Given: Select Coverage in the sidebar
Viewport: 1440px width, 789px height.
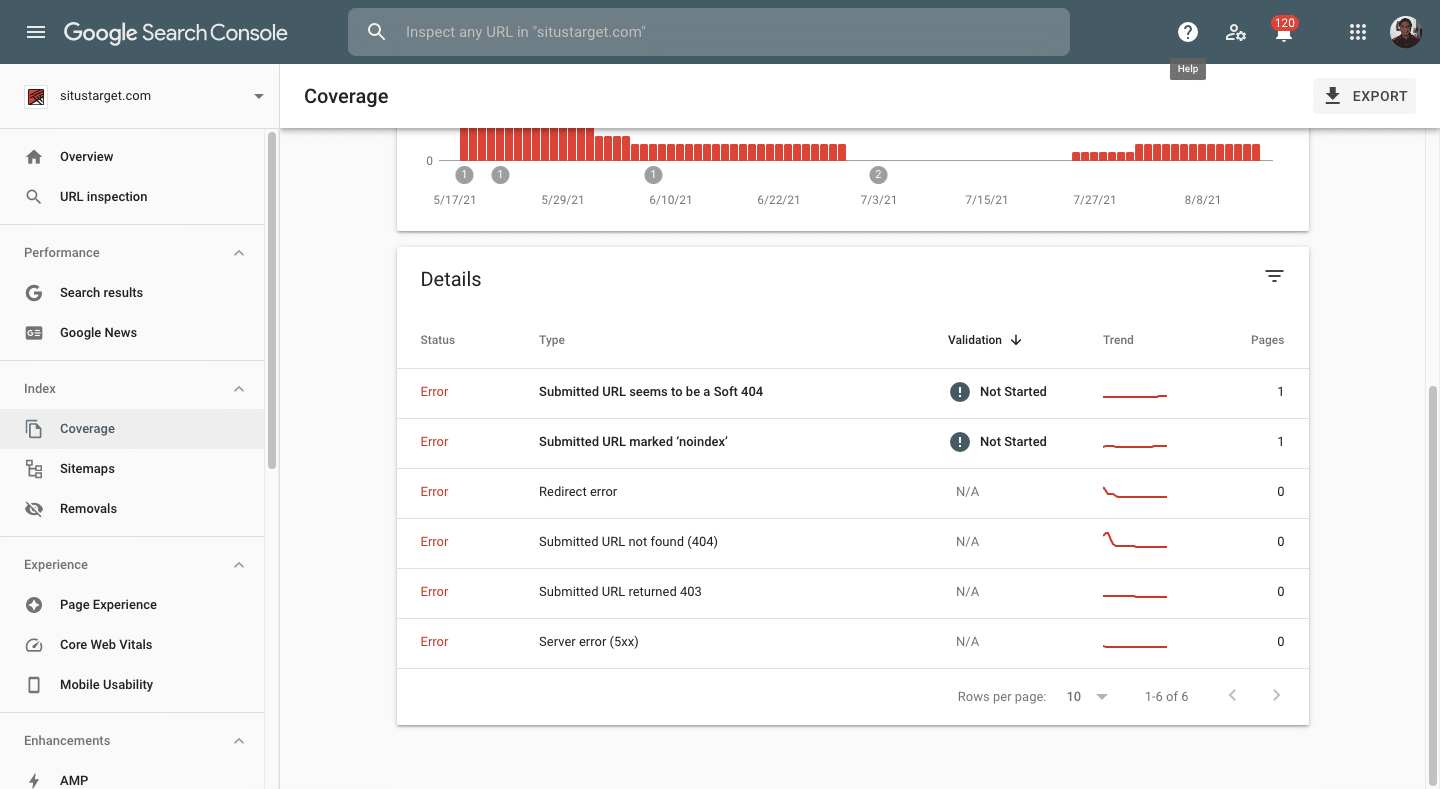Looking at the screenshot, I should (x=132, y=429).
